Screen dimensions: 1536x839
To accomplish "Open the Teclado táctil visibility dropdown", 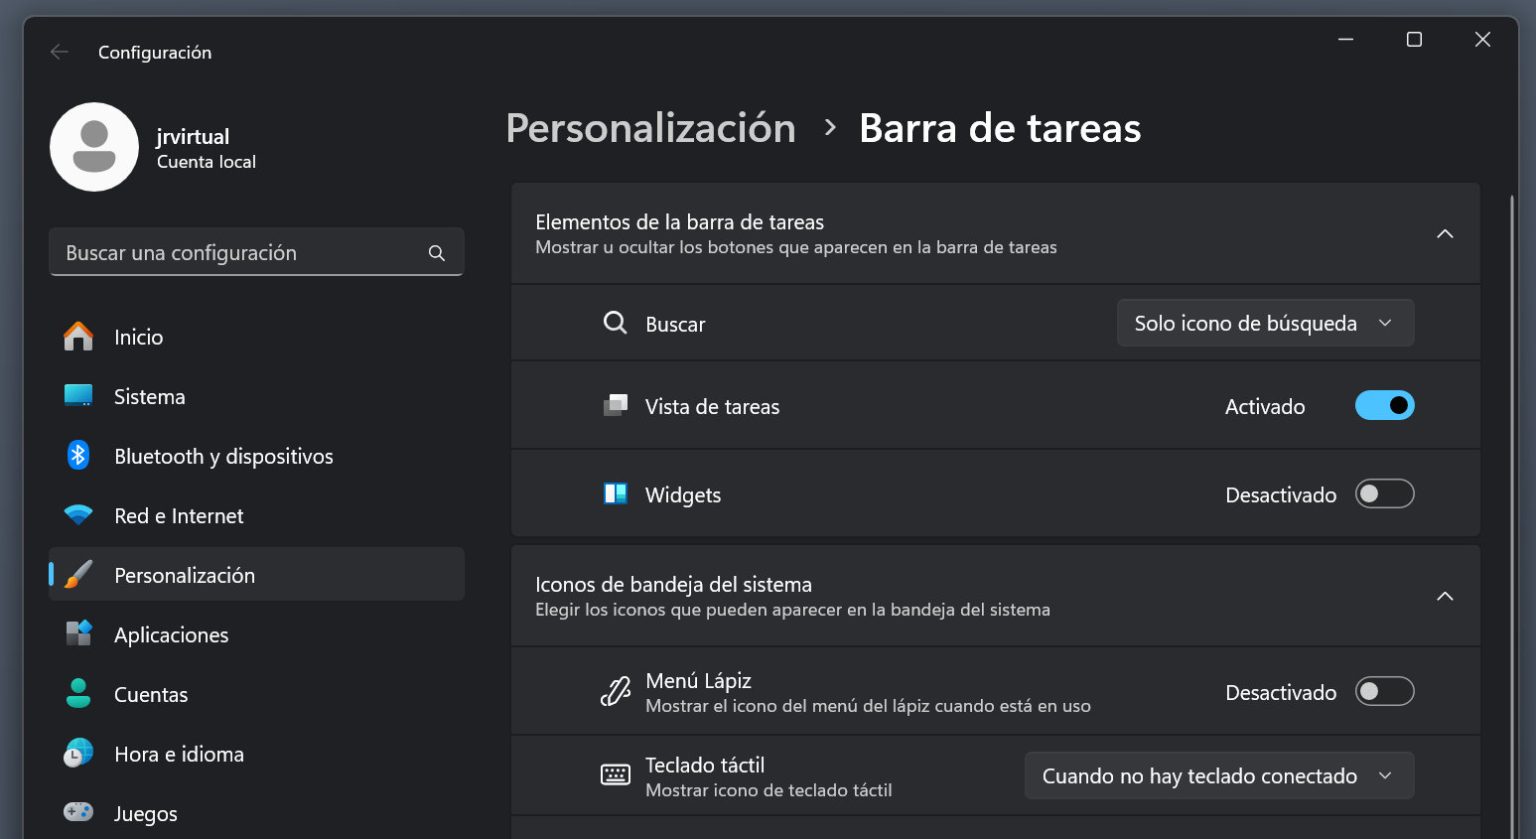I will tap(1218, 775).
